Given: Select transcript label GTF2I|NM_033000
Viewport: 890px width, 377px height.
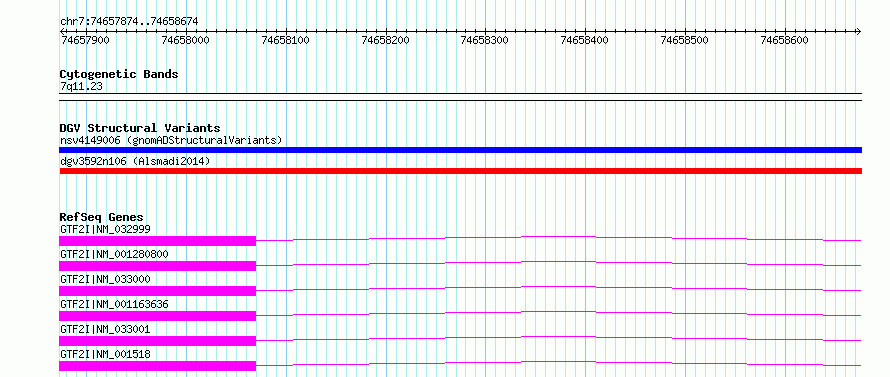Looking at the screenshot, I should (x=105, y=279).
